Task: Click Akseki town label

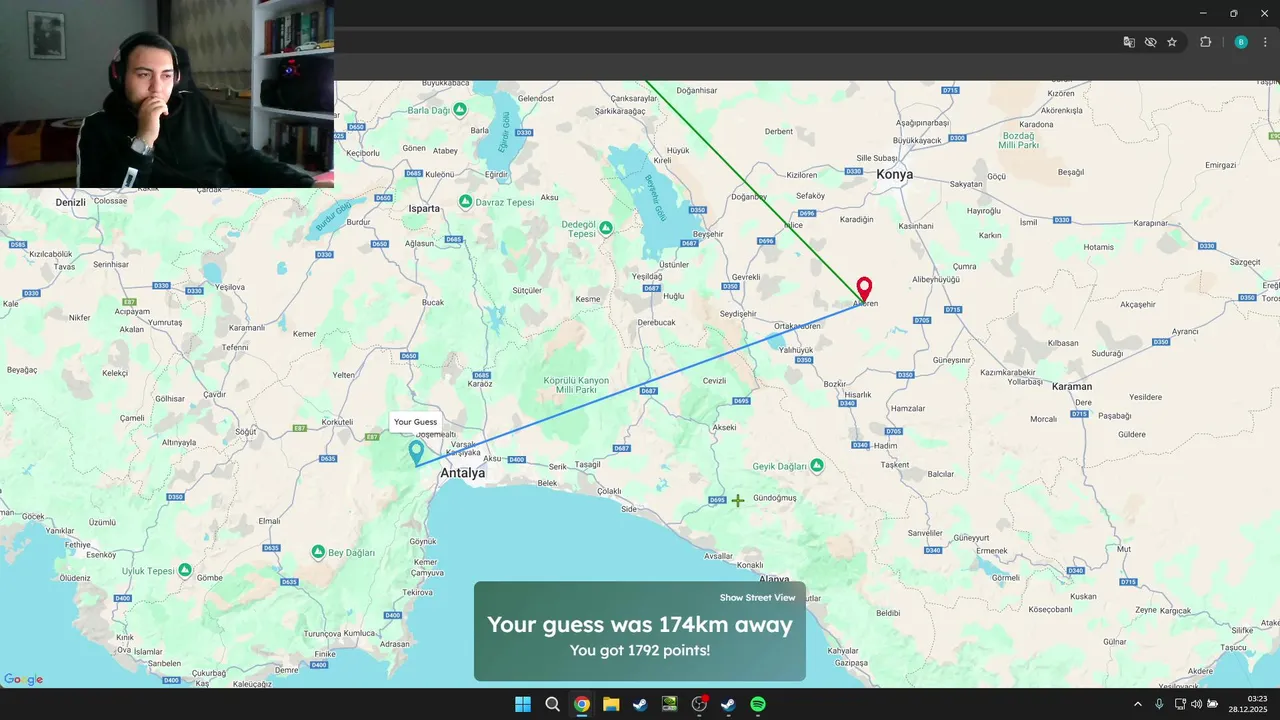Action: (724, 427)
